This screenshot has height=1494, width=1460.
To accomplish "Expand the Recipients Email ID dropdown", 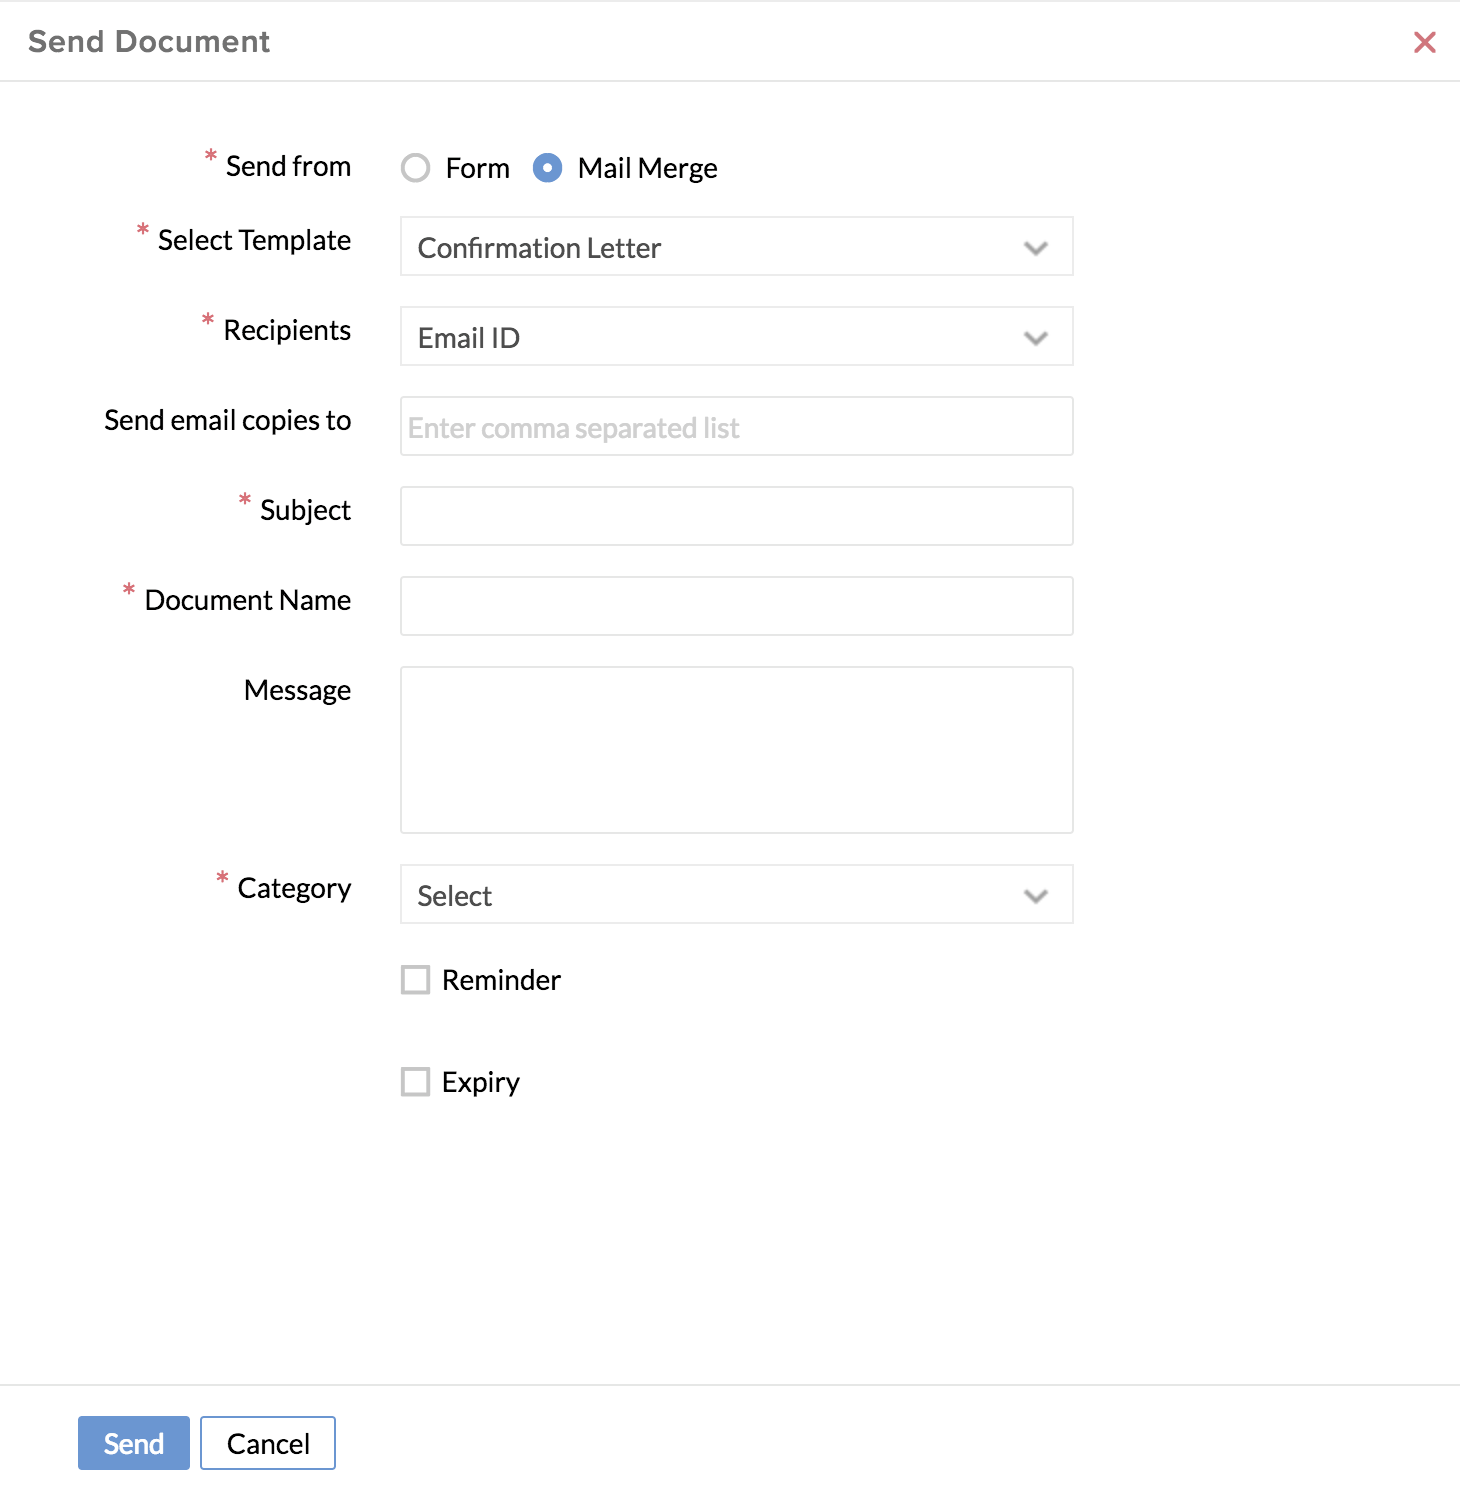I will pyautogui.click(x=737, y=337).
